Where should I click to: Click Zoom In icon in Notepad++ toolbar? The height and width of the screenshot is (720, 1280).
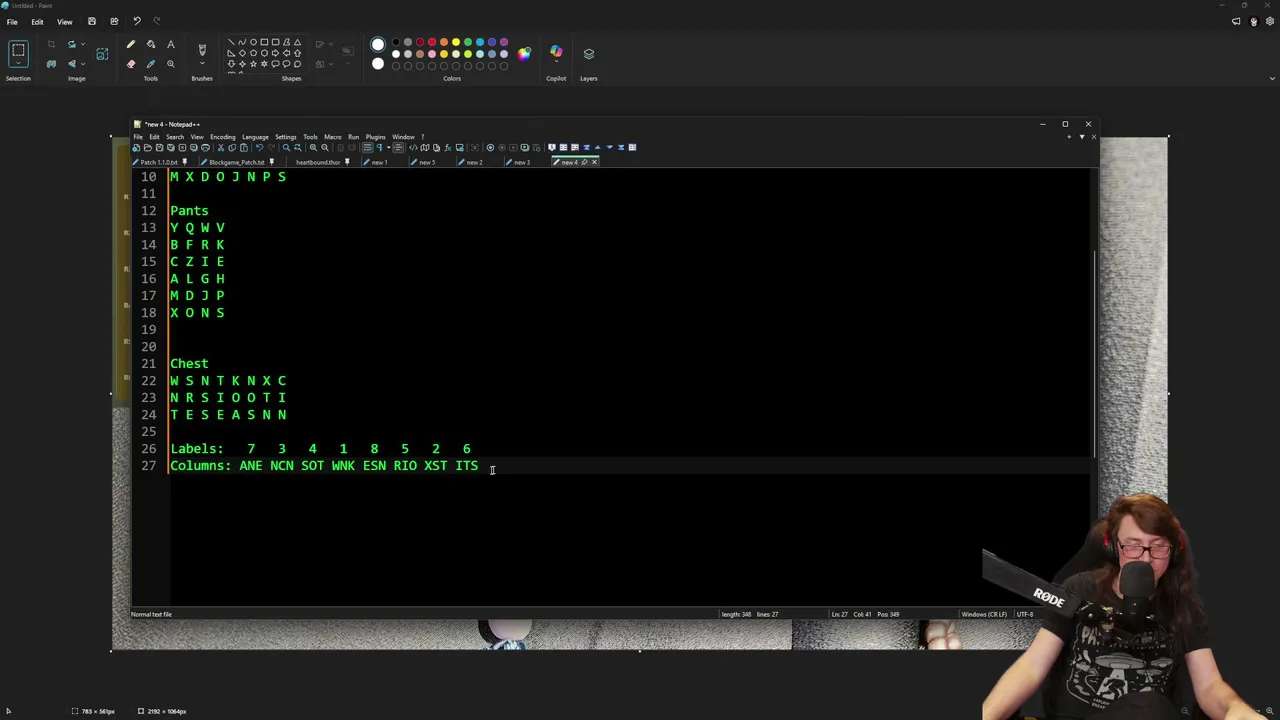point(313,148)
